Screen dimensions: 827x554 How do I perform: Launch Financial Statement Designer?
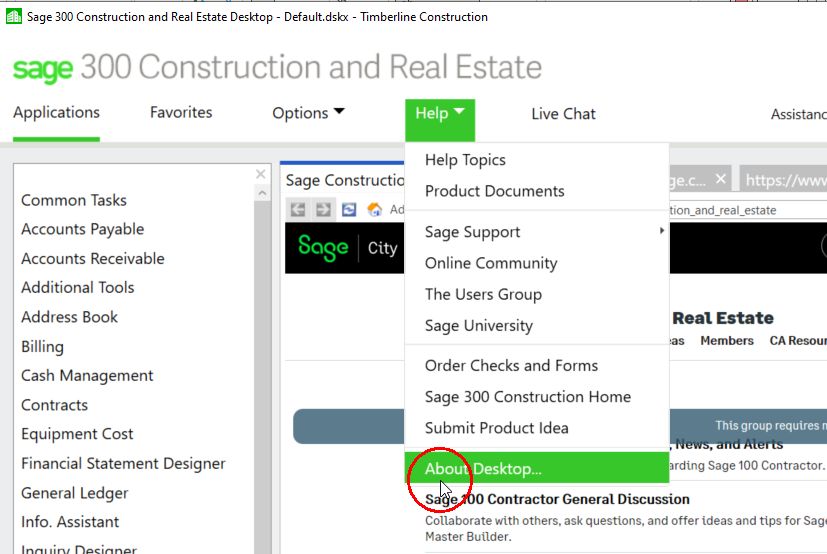coord(123,464)
